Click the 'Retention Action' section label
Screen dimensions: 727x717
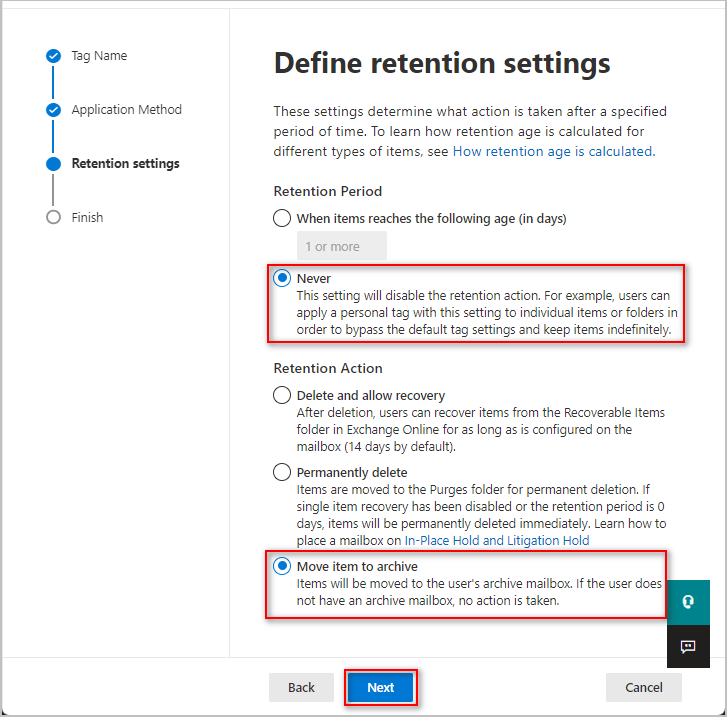[x=328, y=368]
